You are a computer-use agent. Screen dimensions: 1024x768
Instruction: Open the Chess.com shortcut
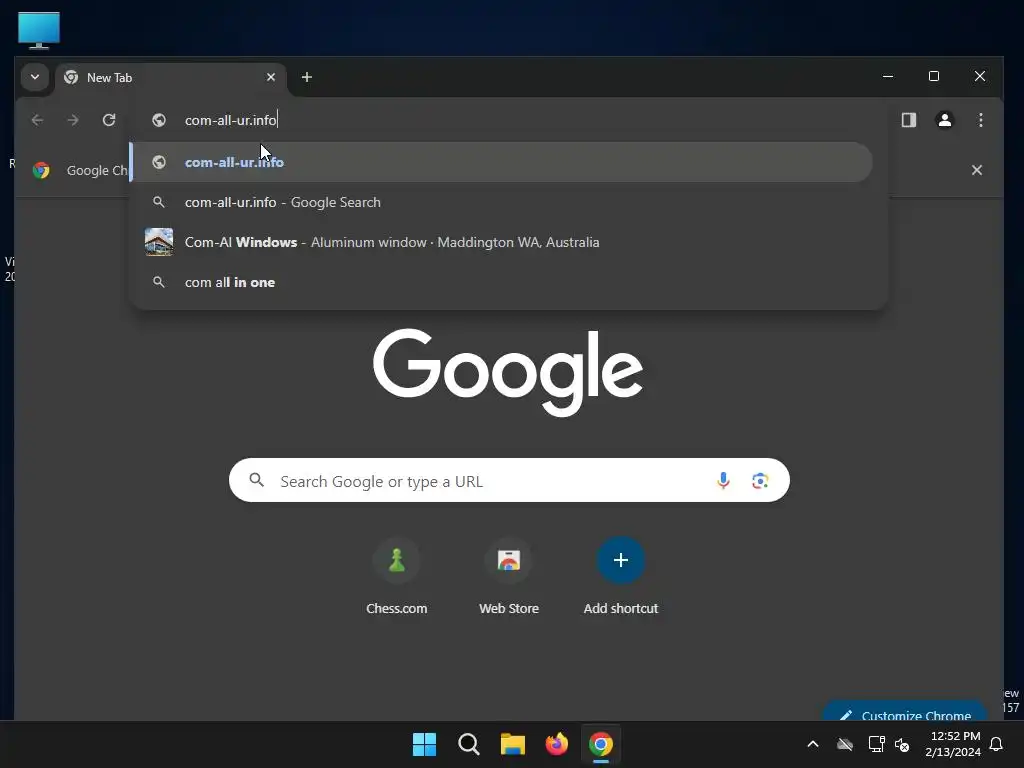[396, 577]
